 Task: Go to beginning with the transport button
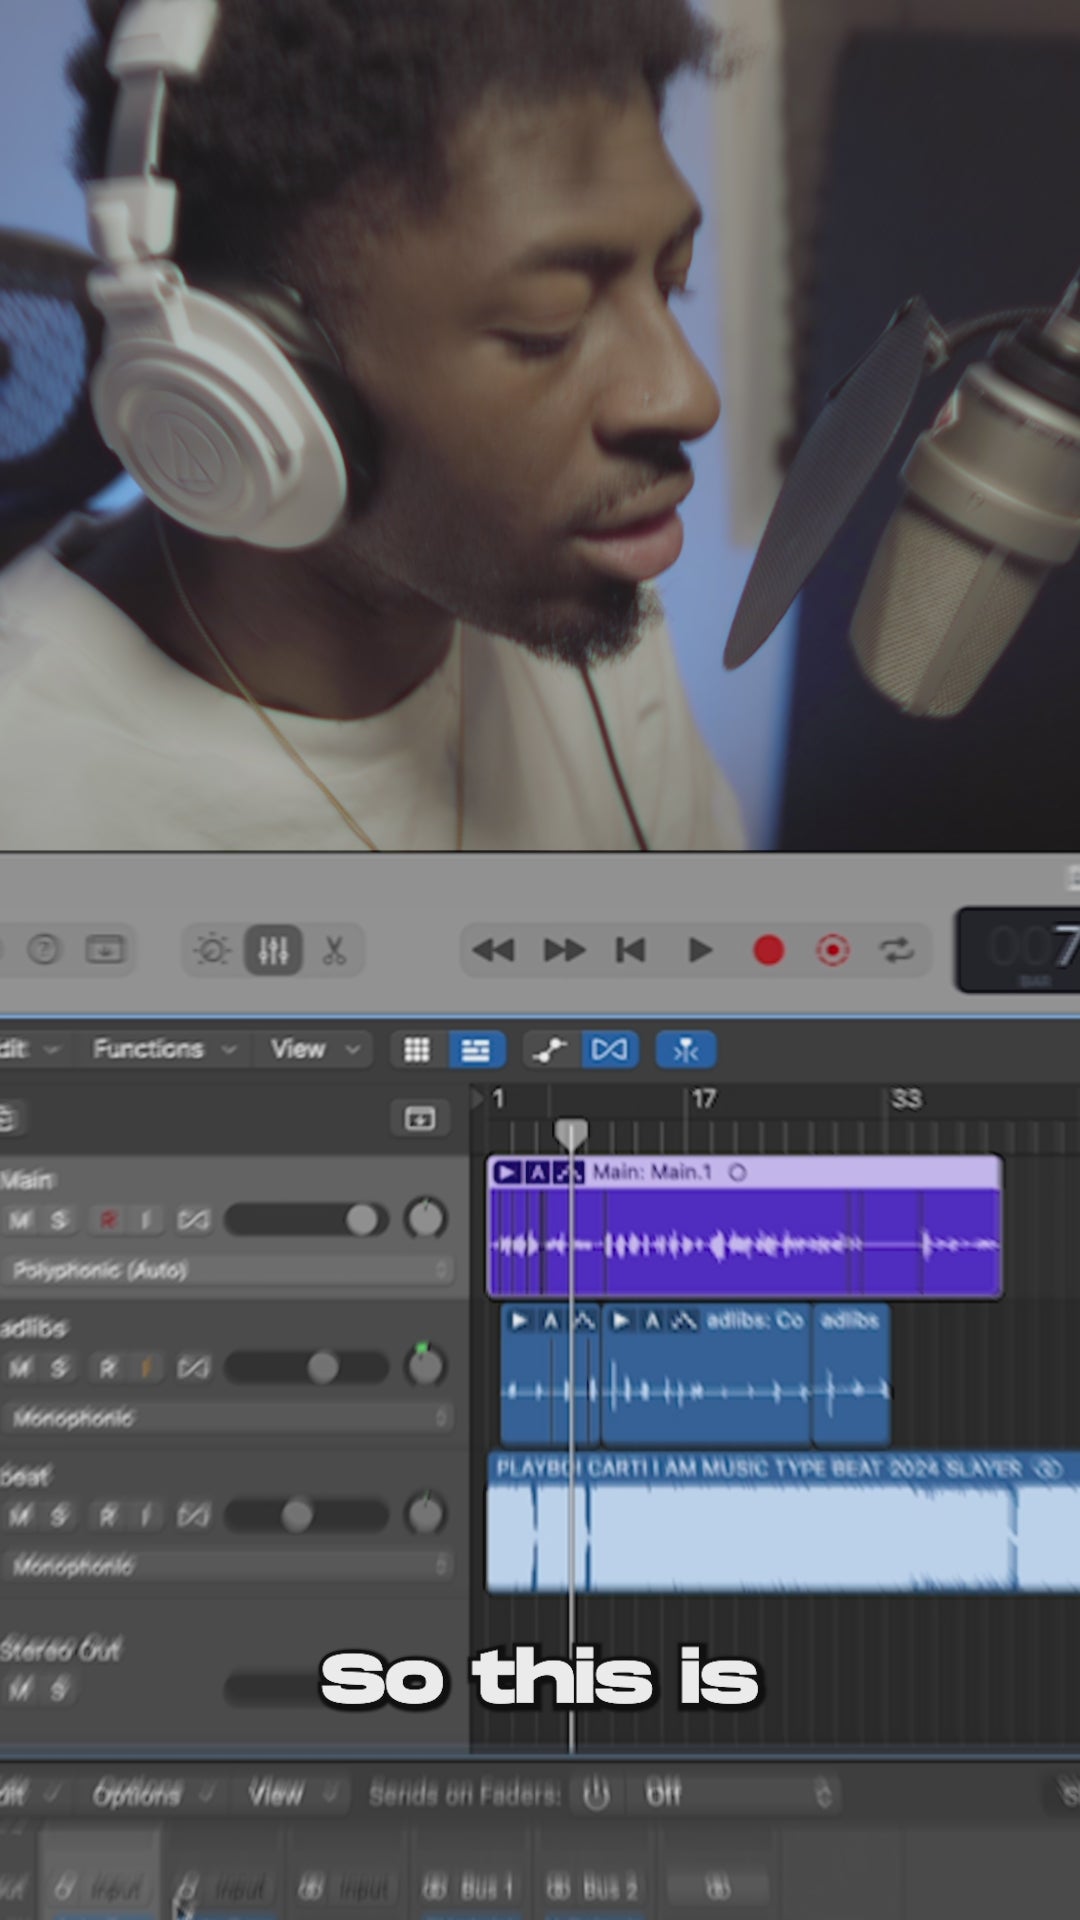(630, 950)
